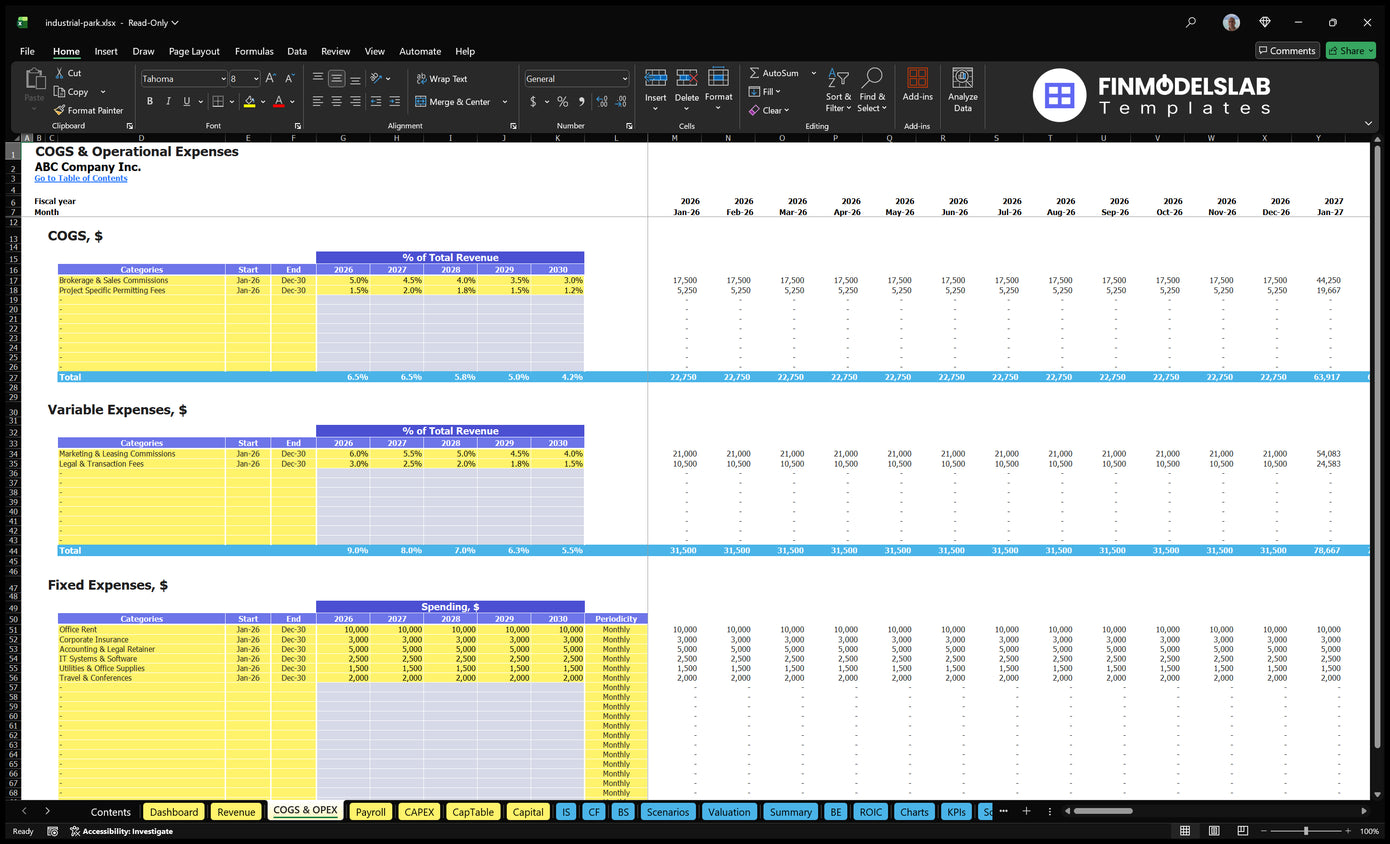
Task: Open the Payroll sheet tab
Action: click(x=370, y=812)
